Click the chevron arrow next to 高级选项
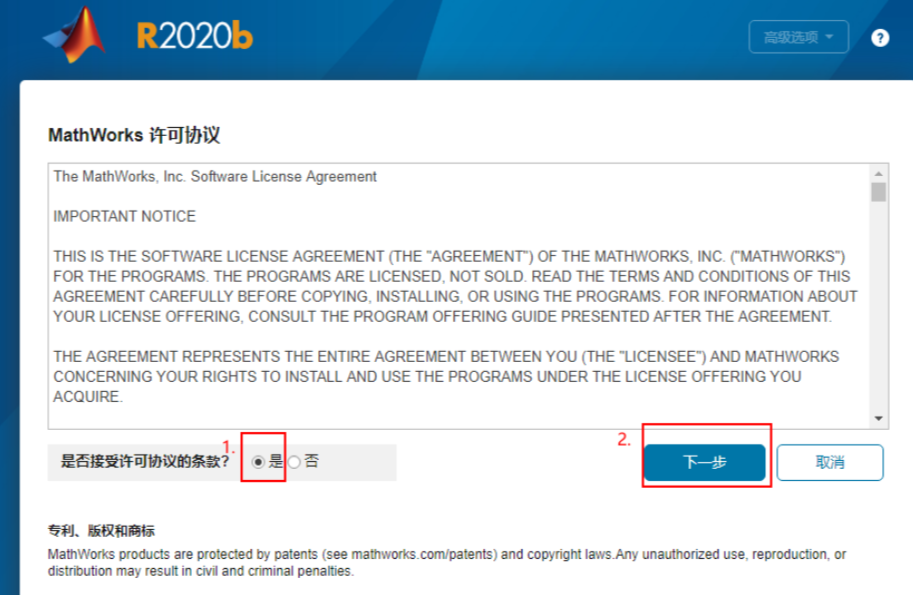913x595 pixels. (827, 37)
